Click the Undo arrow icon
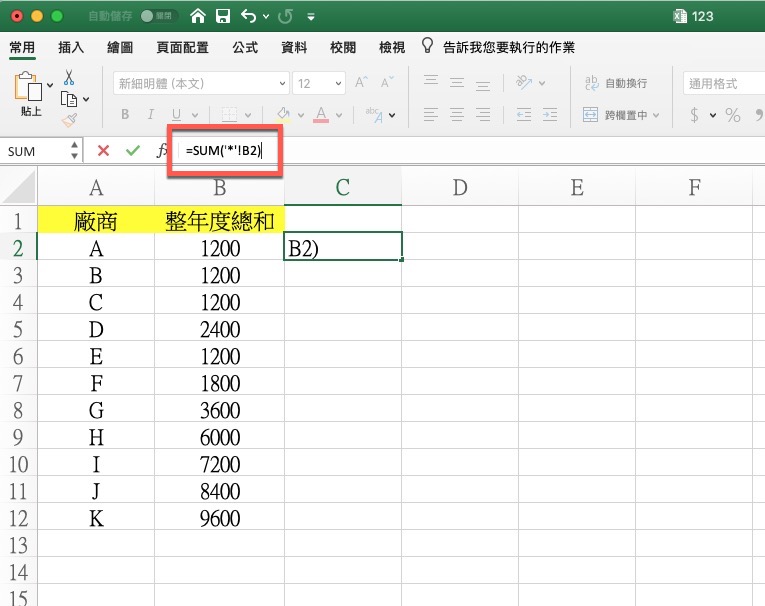 [247, 16]
